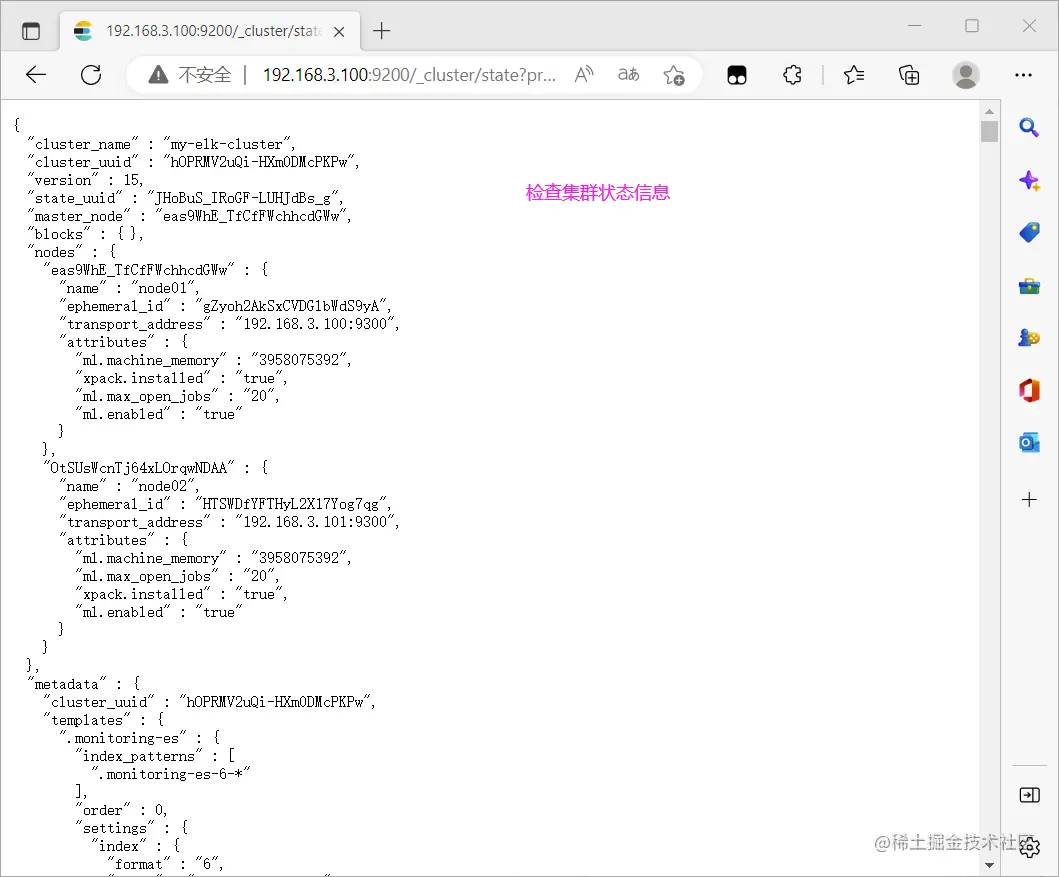Click the "metadata" key text
1059x877 pixels.
pyautogui.click(x=67, y=684)
